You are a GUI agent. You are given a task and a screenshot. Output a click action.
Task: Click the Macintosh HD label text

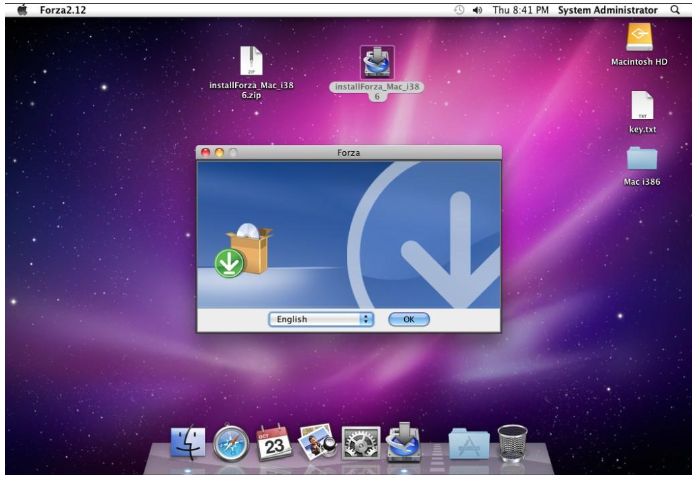639,62
